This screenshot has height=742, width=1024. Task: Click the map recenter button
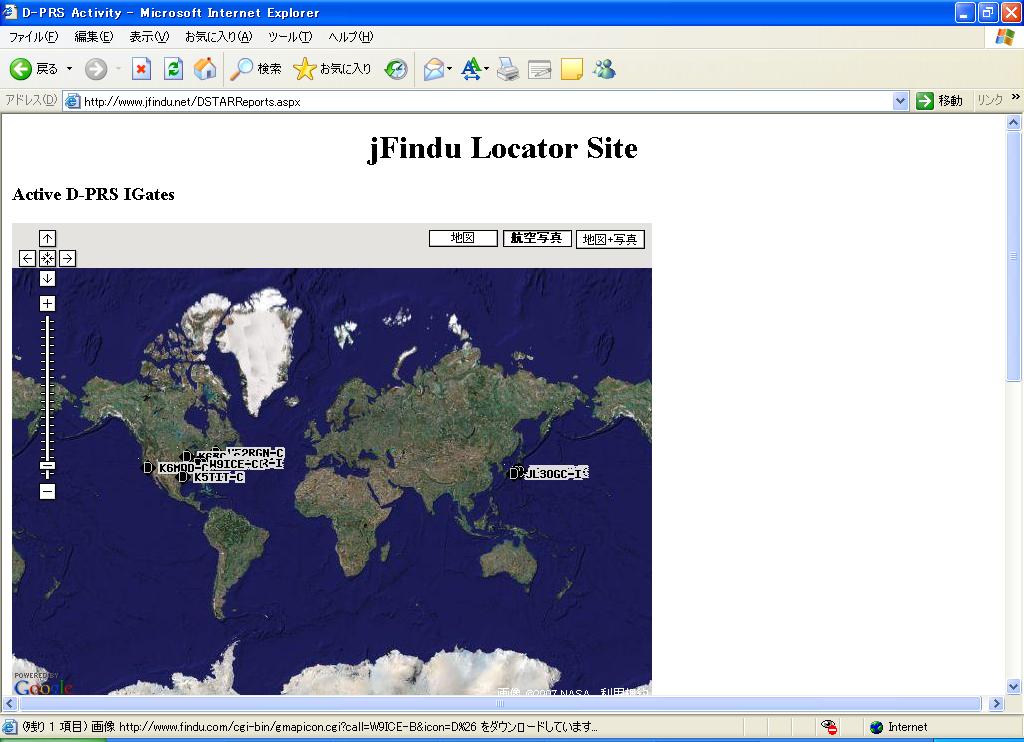pos(47,259)
